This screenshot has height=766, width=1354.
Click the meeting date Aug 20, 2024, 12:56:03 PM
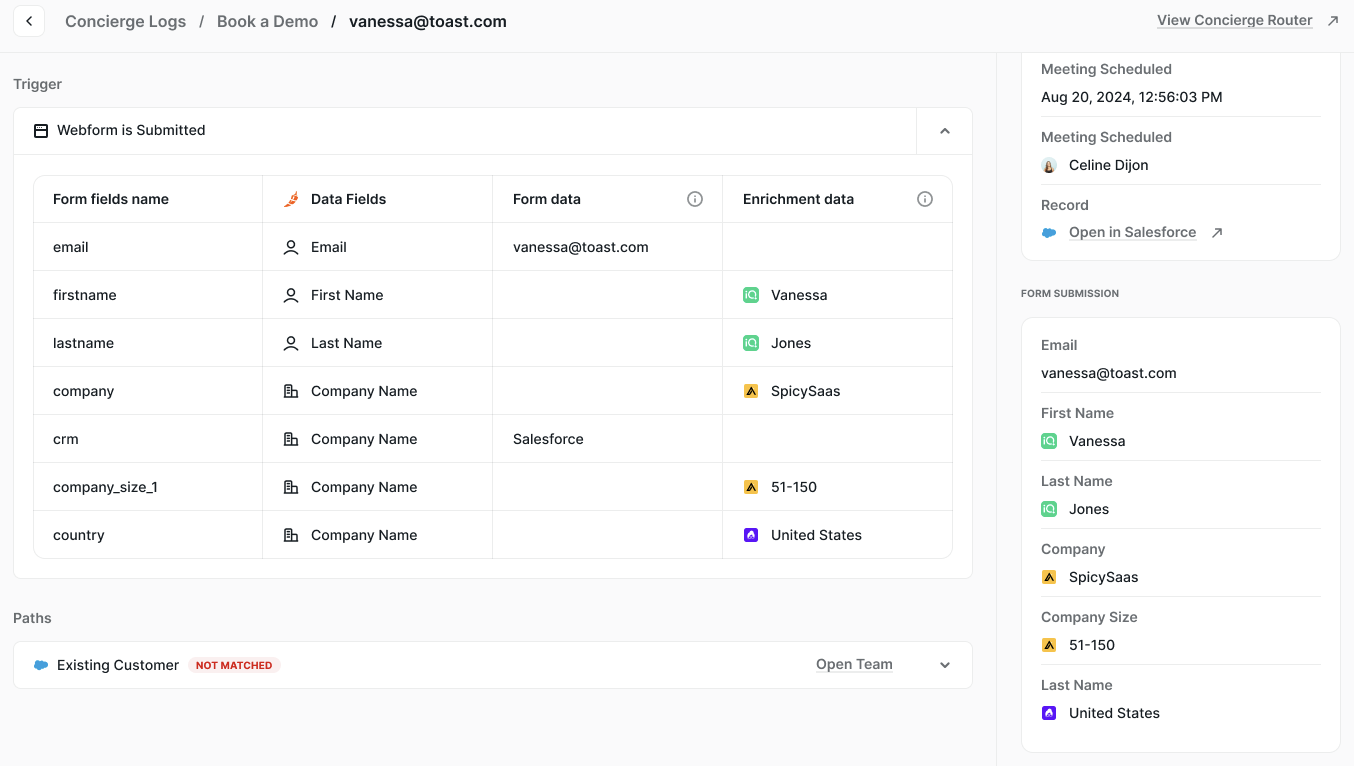1132,97
